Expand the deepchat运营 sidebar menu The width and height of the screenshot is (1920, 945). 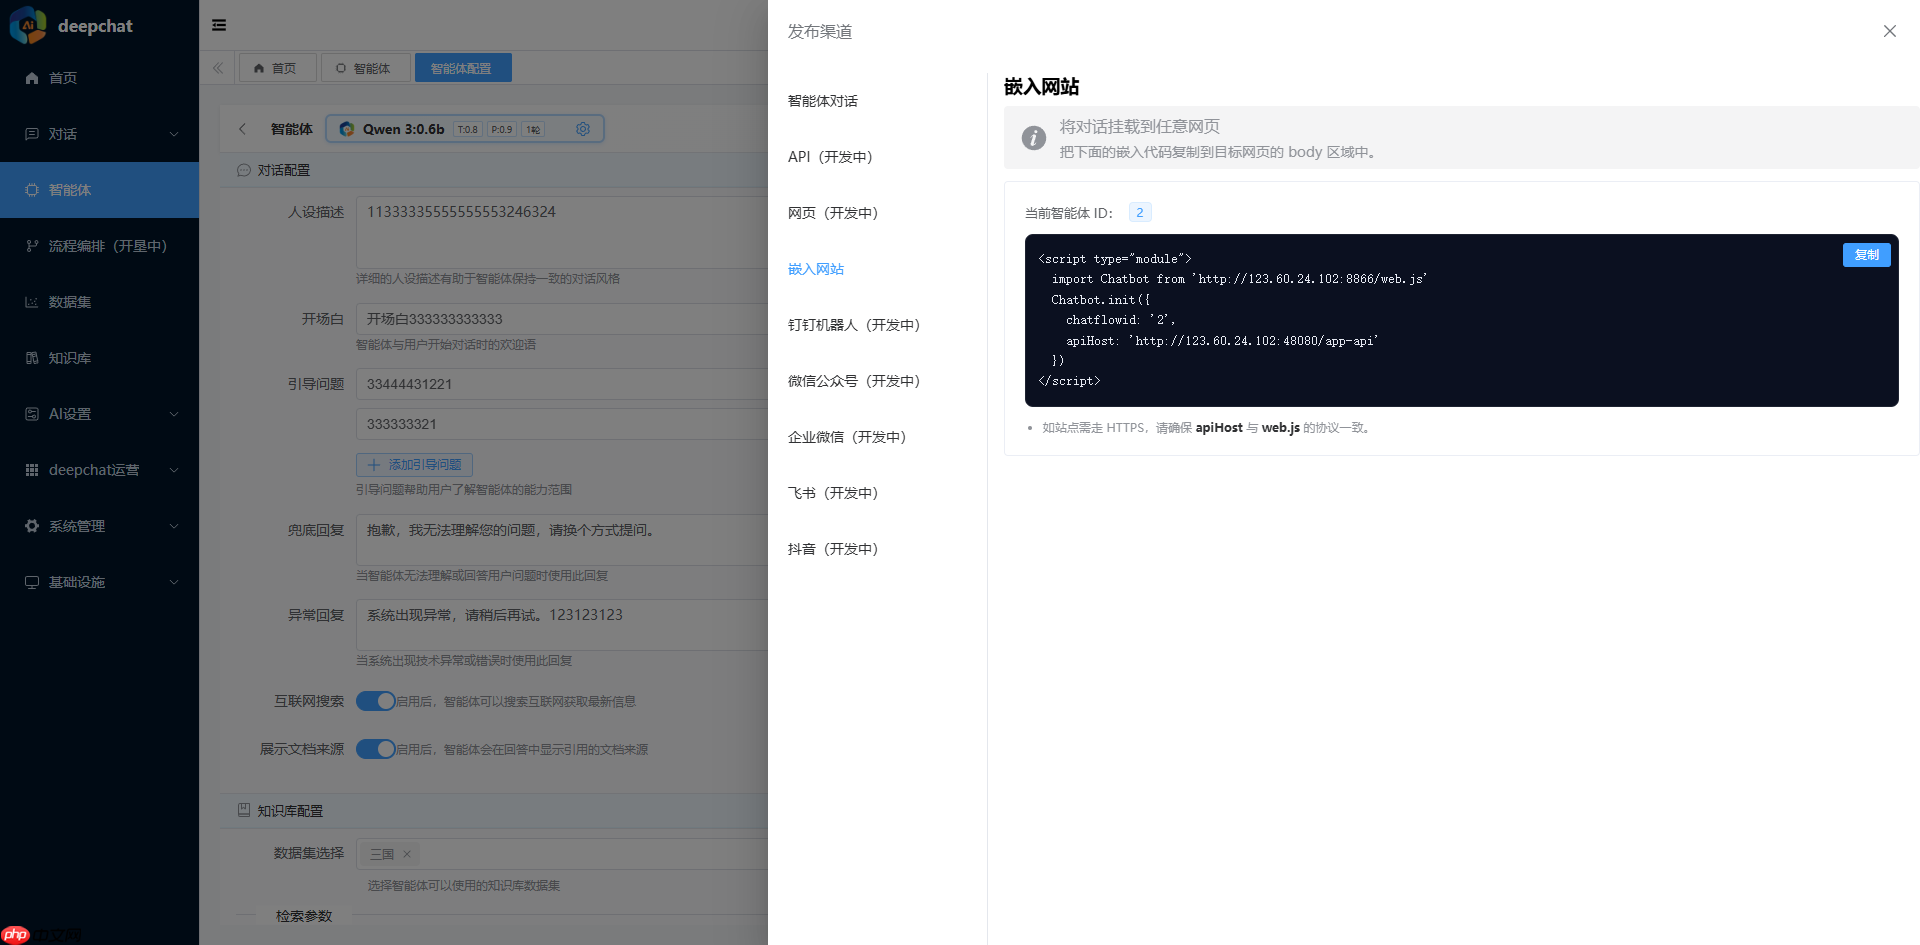(x=93, y=469)
